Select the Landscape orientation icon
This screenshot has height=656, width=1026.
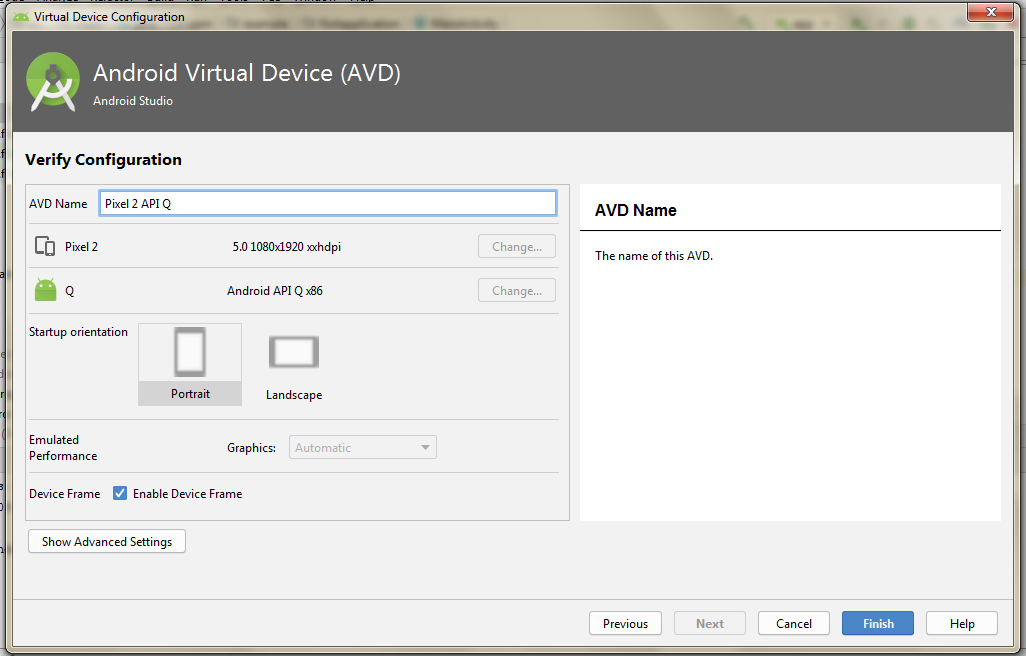tap(293, 352)
